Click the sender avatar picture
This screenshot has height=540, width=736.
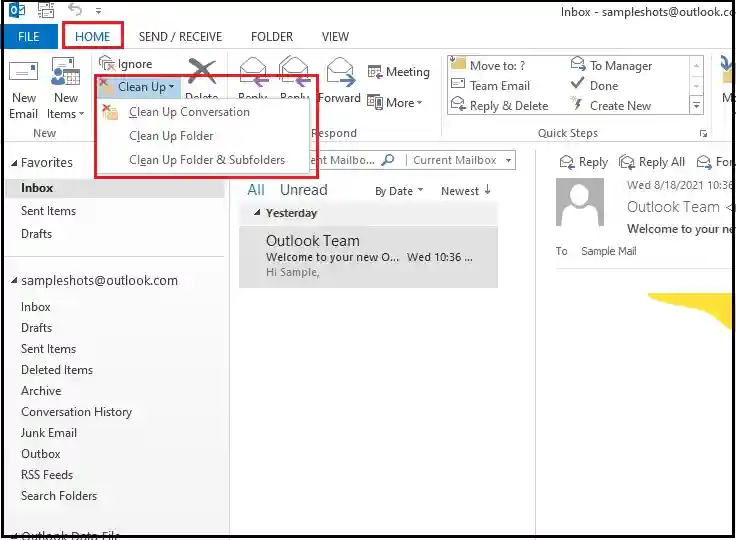[x=580, y=202]
